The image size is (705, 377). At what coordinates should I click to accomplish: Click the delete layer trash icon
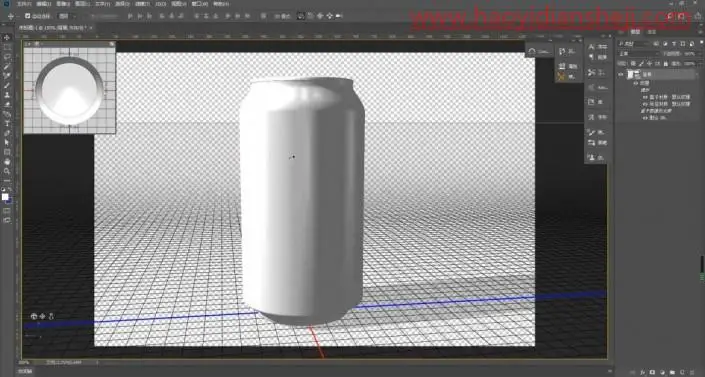pos(692,372)
